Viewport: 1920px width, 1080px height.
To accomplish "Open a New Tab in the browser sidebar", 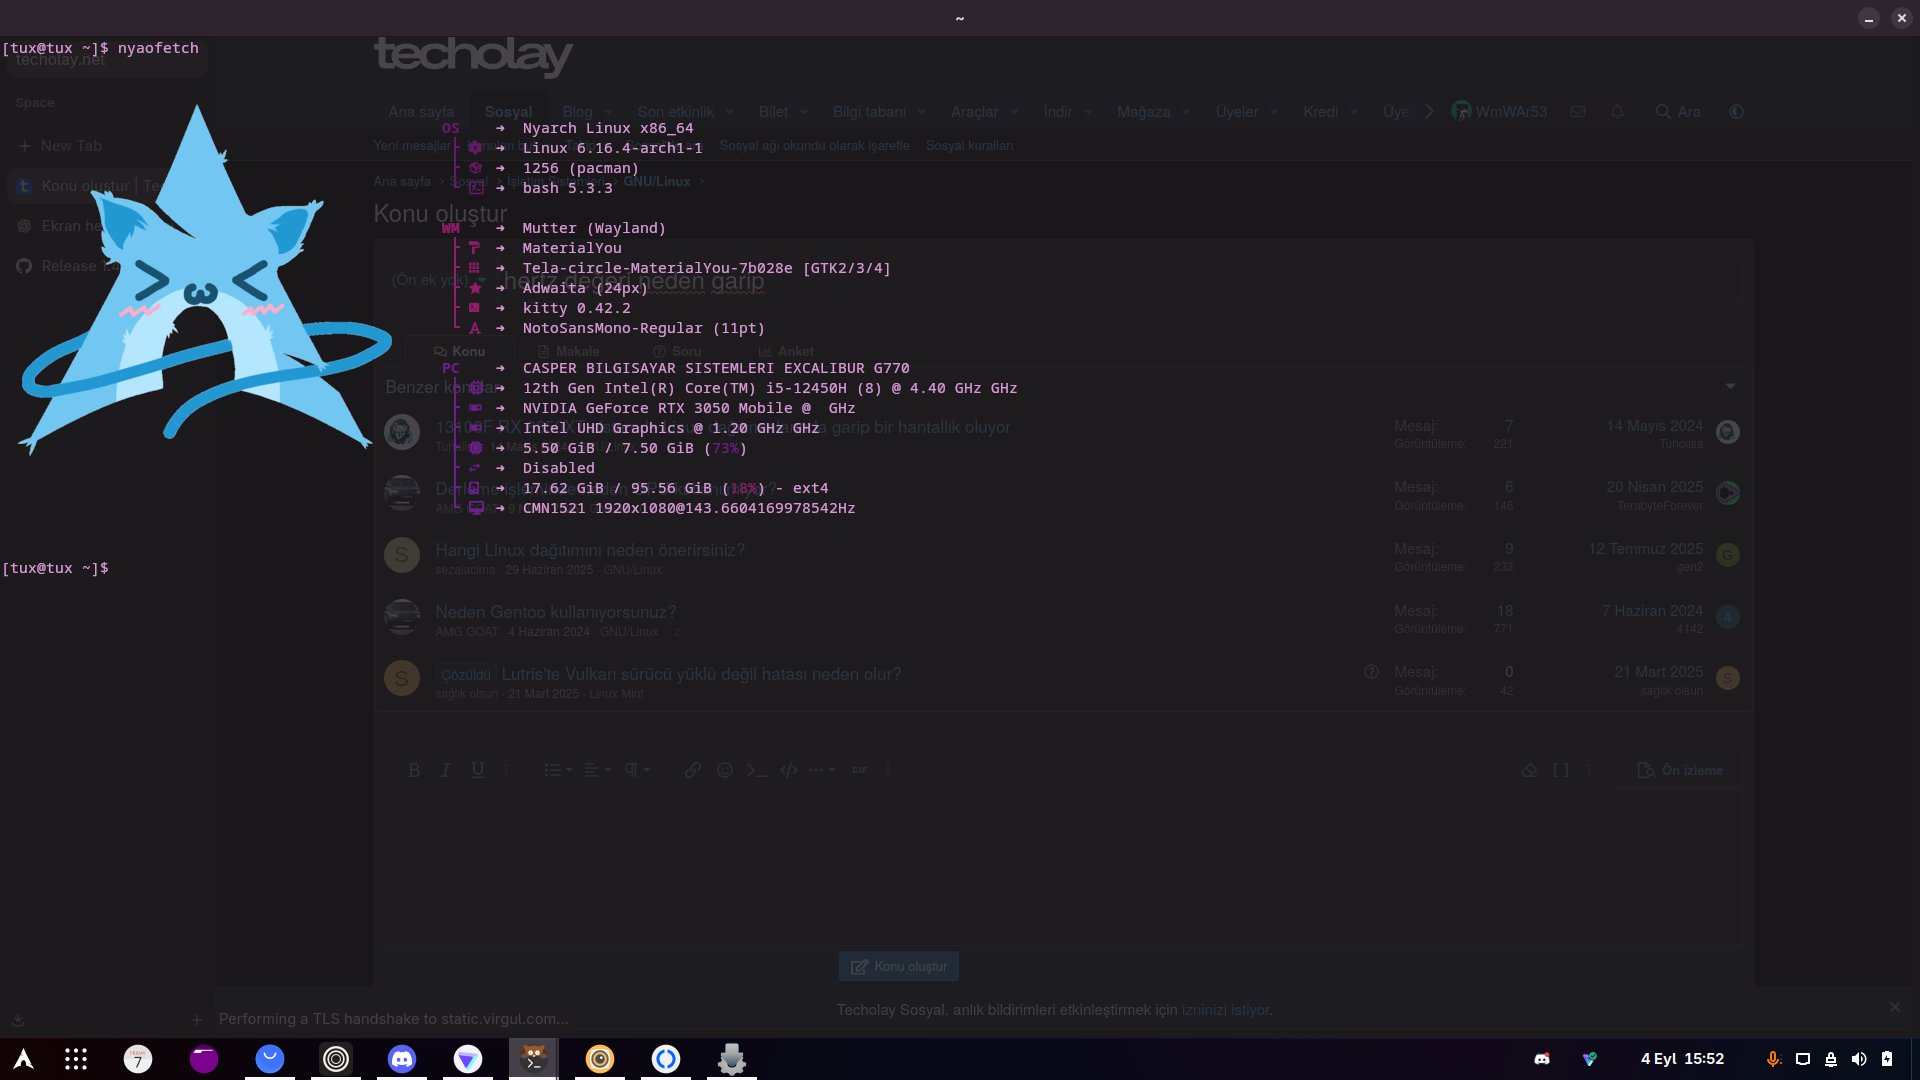I will coord(60,146).
